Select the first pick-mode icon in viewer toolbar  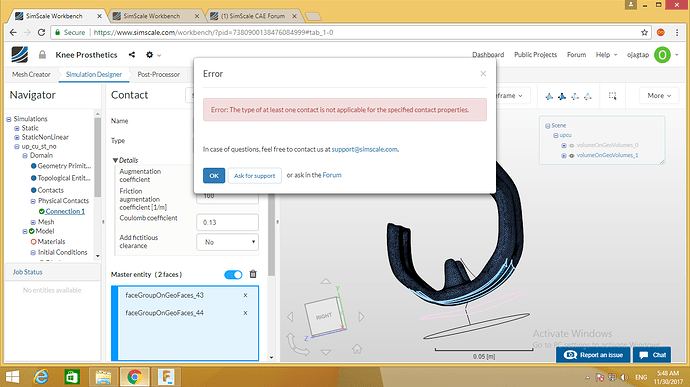549,96
